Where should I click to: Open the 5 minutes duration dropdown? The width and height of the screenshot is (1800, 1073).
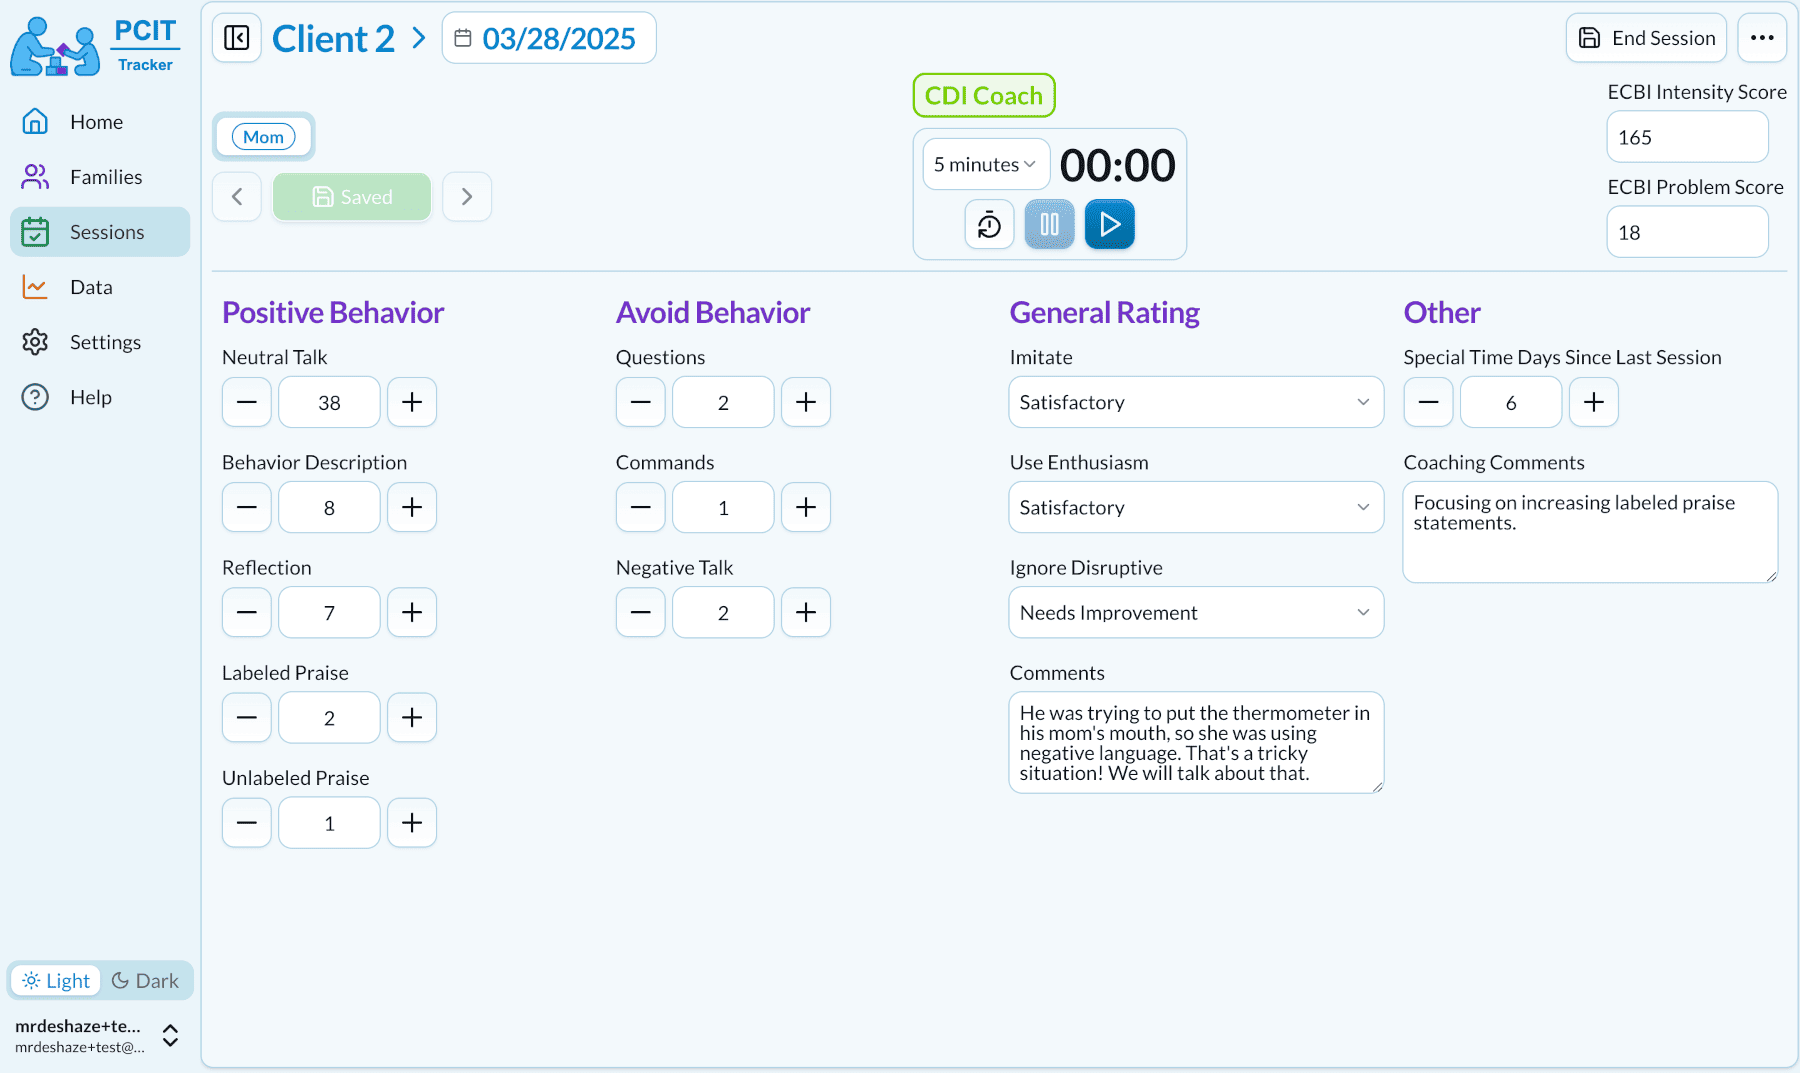point(985,165)
